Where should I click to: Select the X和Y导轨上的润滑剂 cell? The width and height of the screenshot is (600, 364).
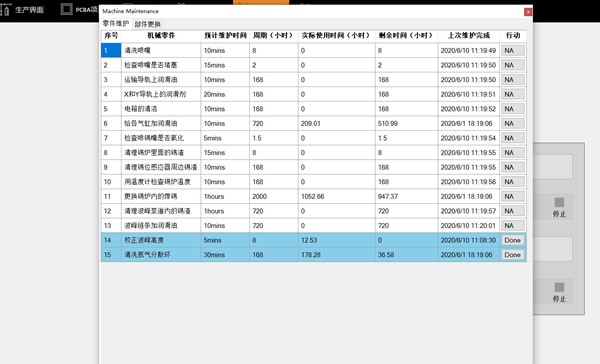pyautogui.click(x=161, y=94)
